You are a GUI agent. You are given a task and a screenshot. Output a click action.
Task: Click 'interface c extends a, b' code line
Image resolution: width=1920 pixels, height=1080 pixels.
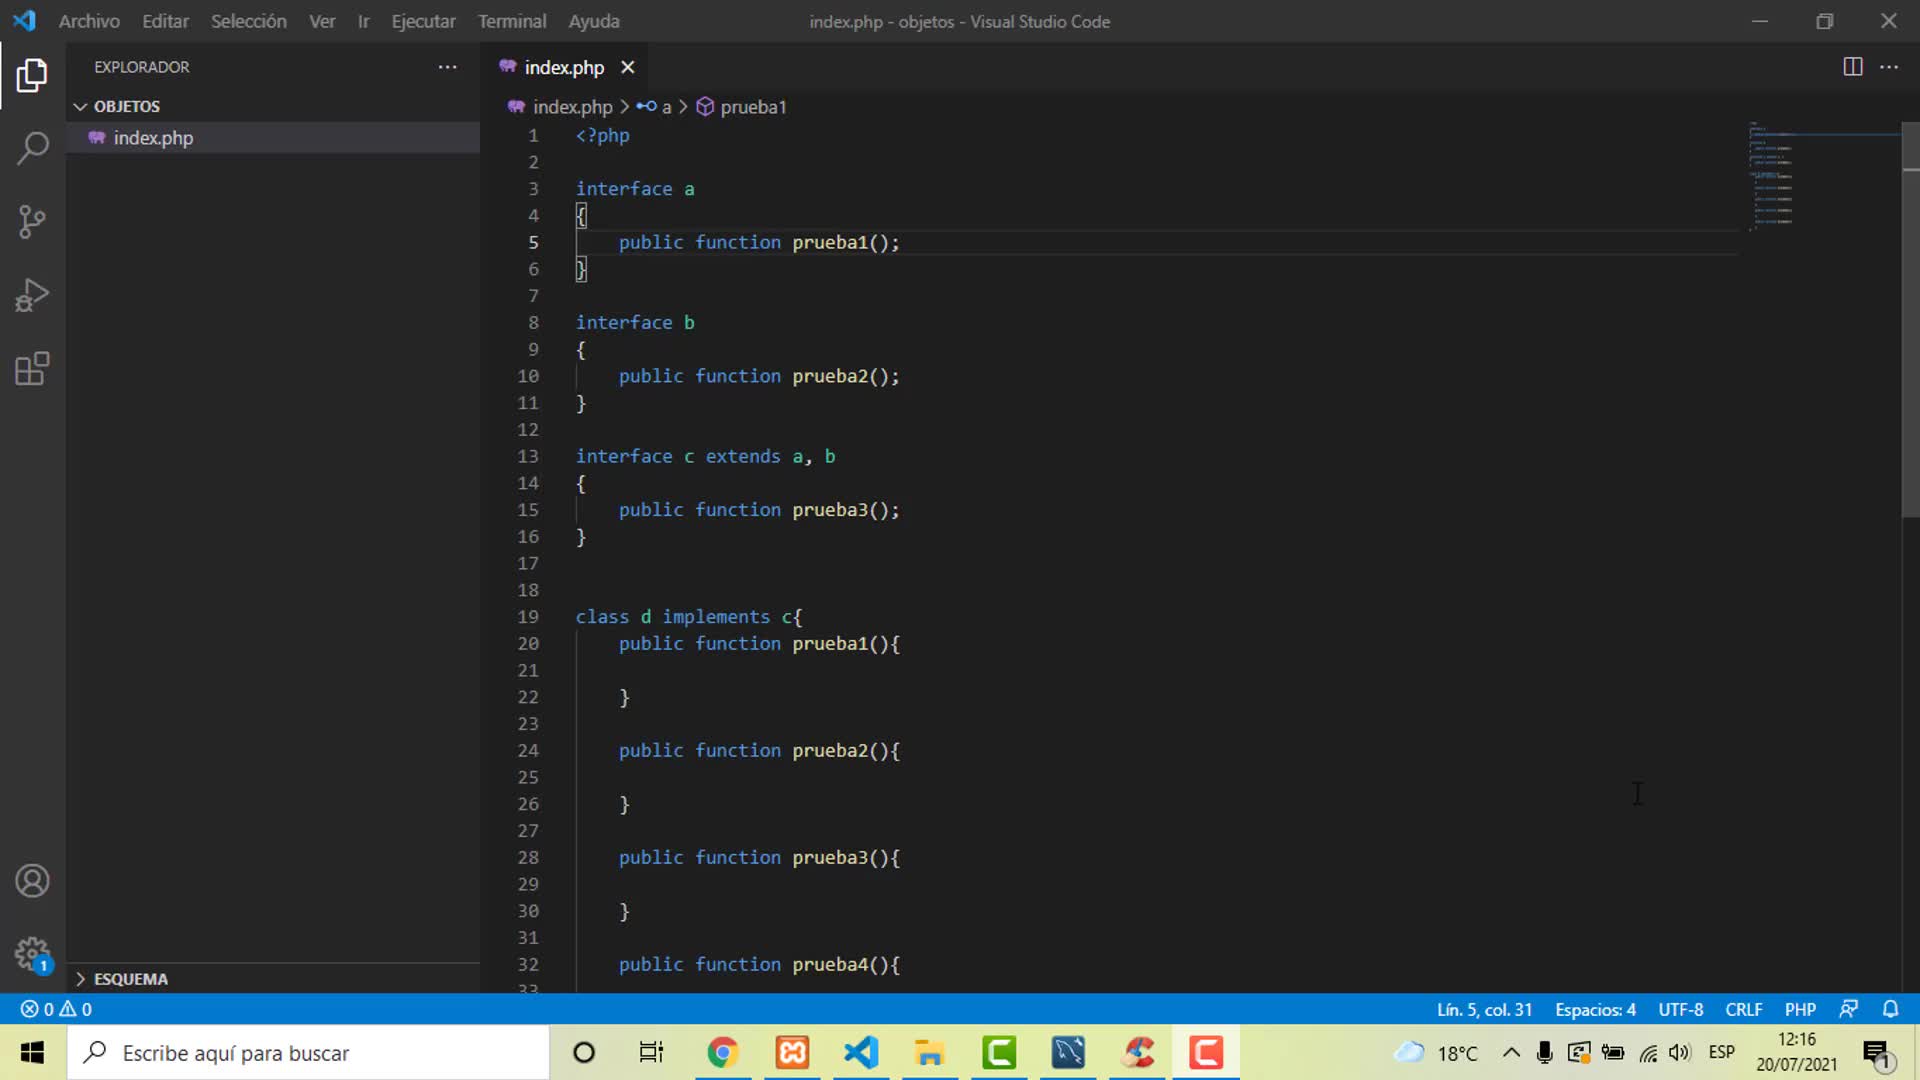[705, 456]
